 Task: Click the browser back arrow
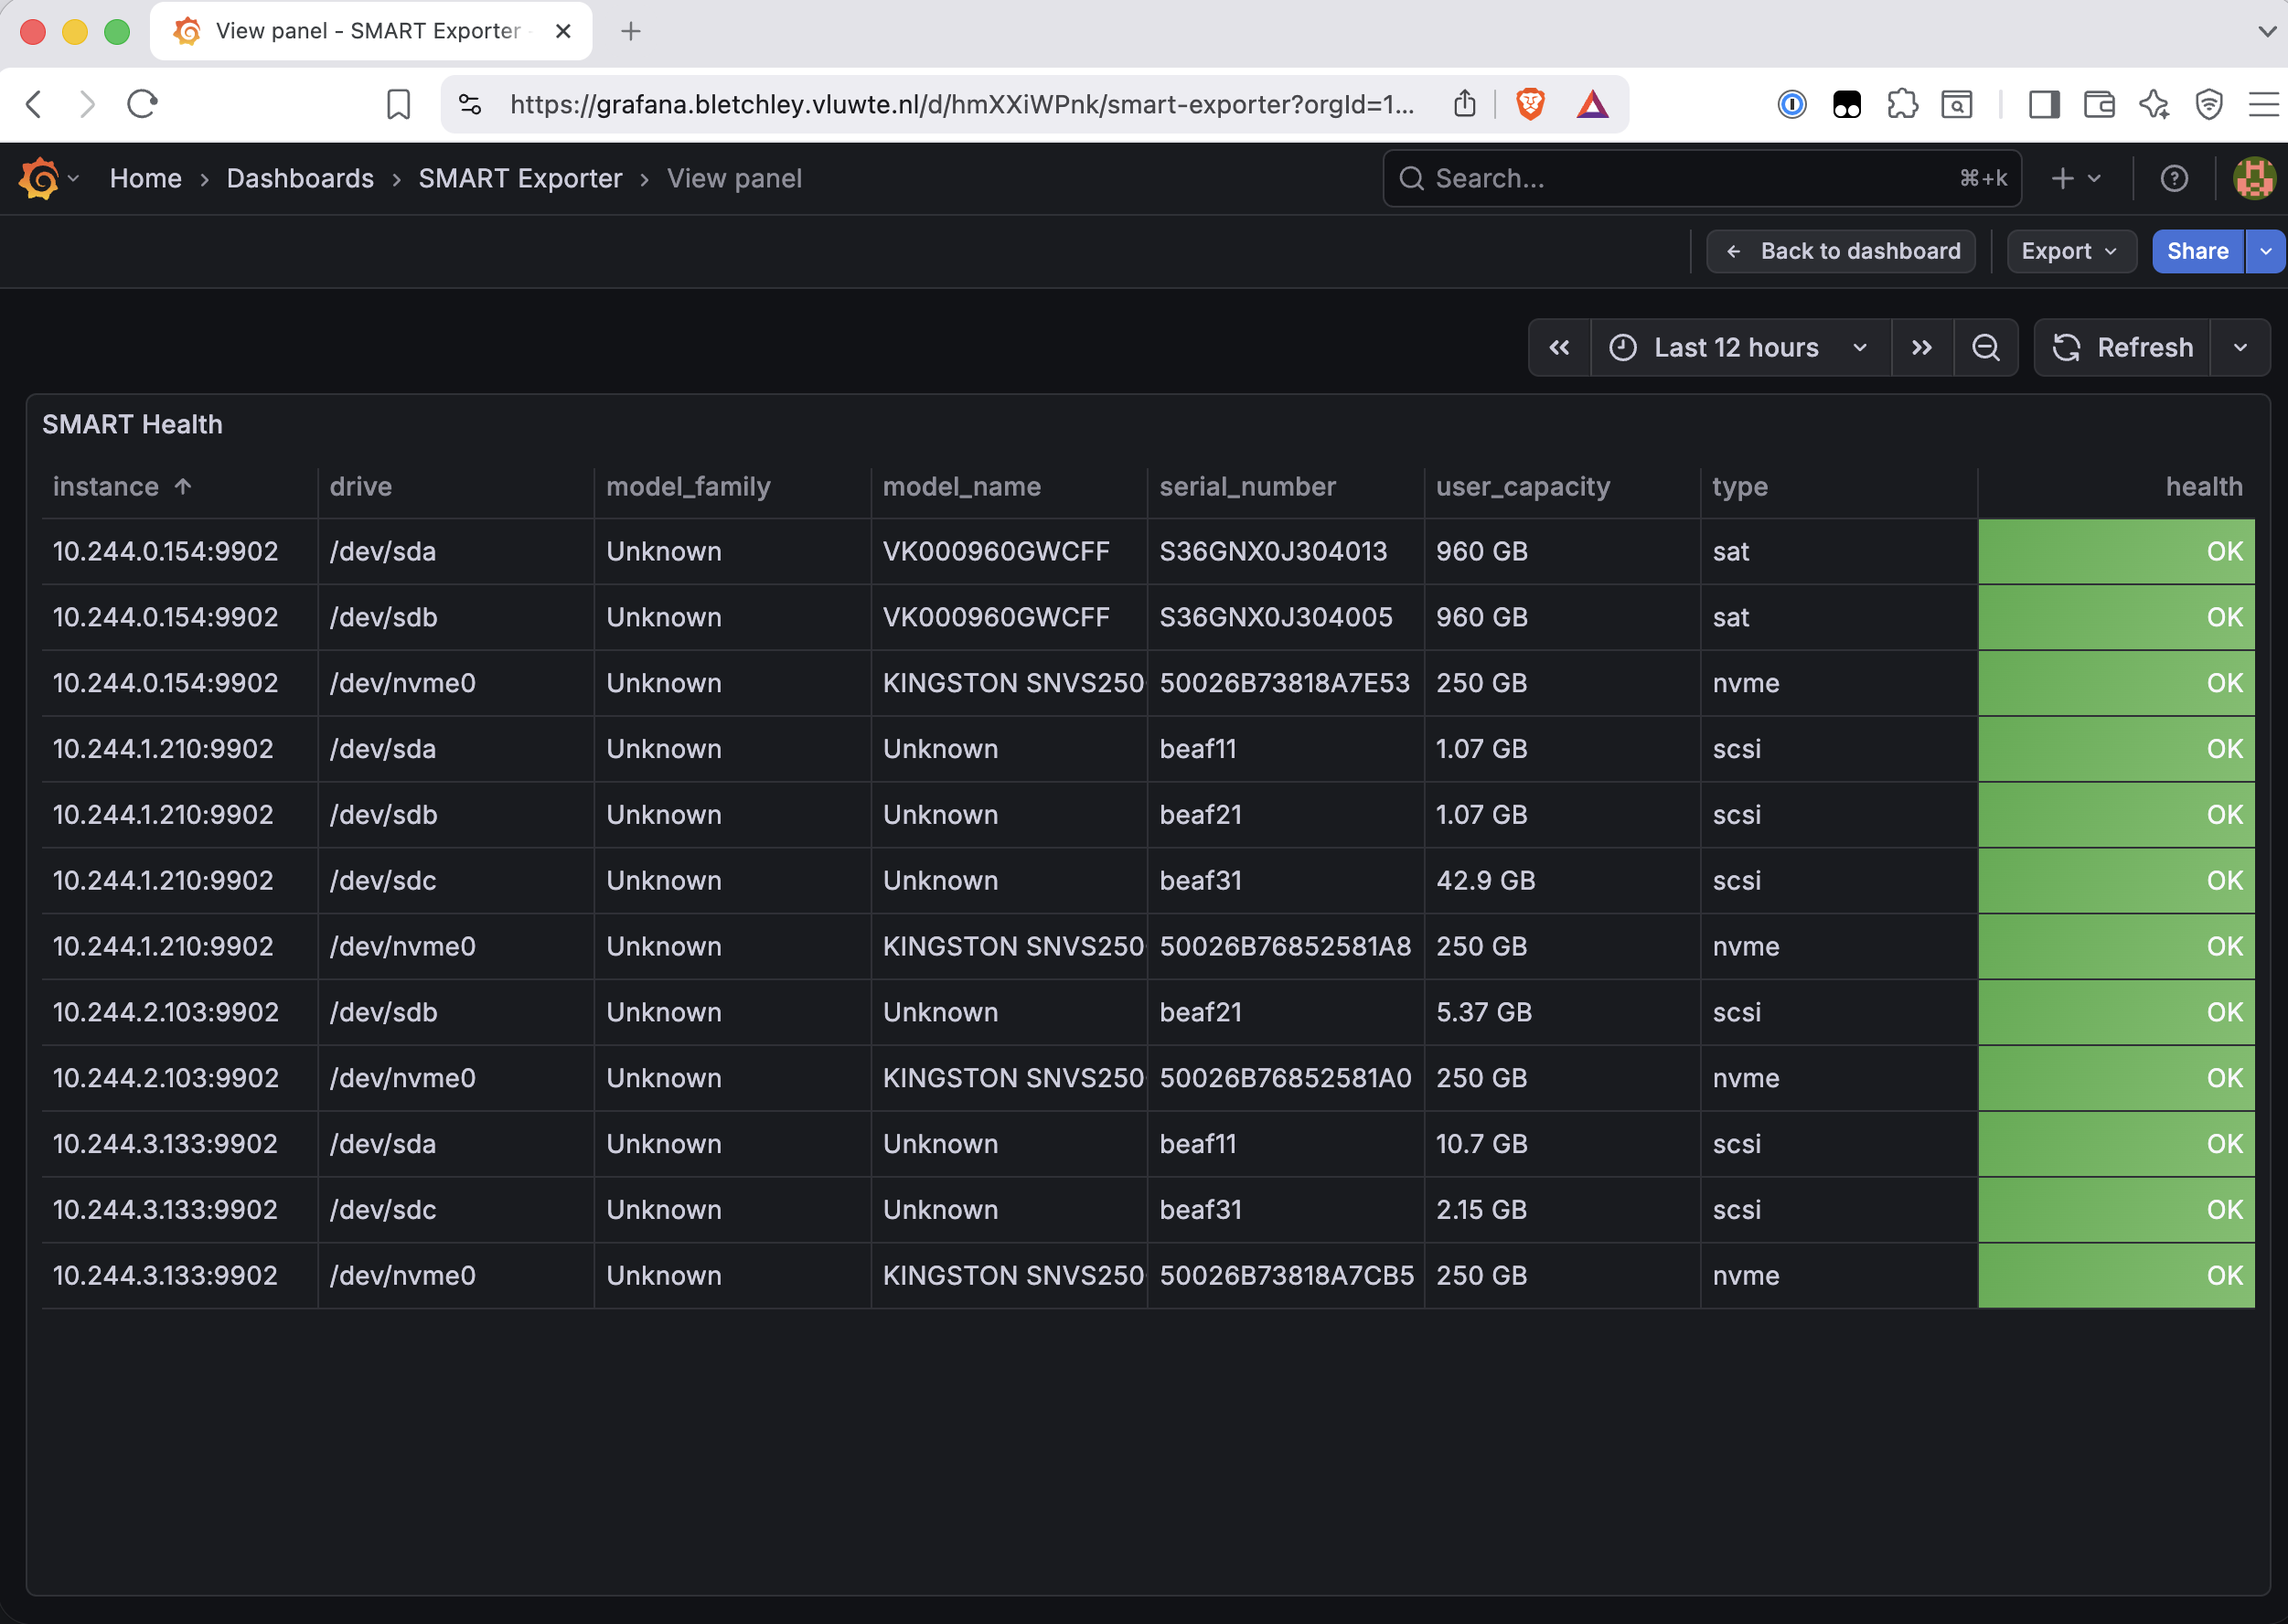pyautogui.click(x=34, y=104)
